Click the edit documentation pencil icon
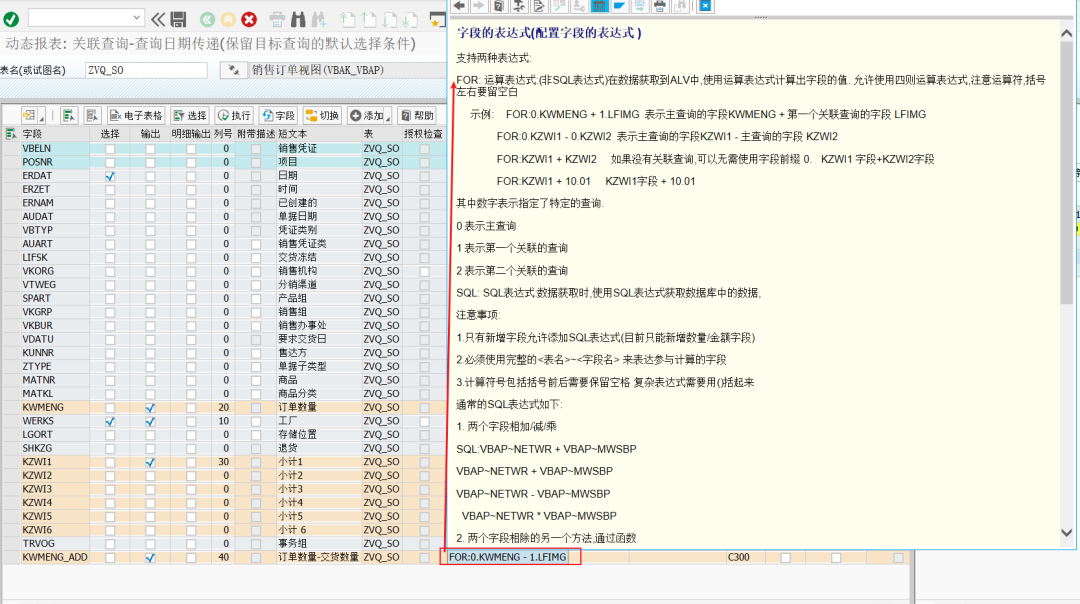The image size is (1080, 604). click(x=539, y=6)
